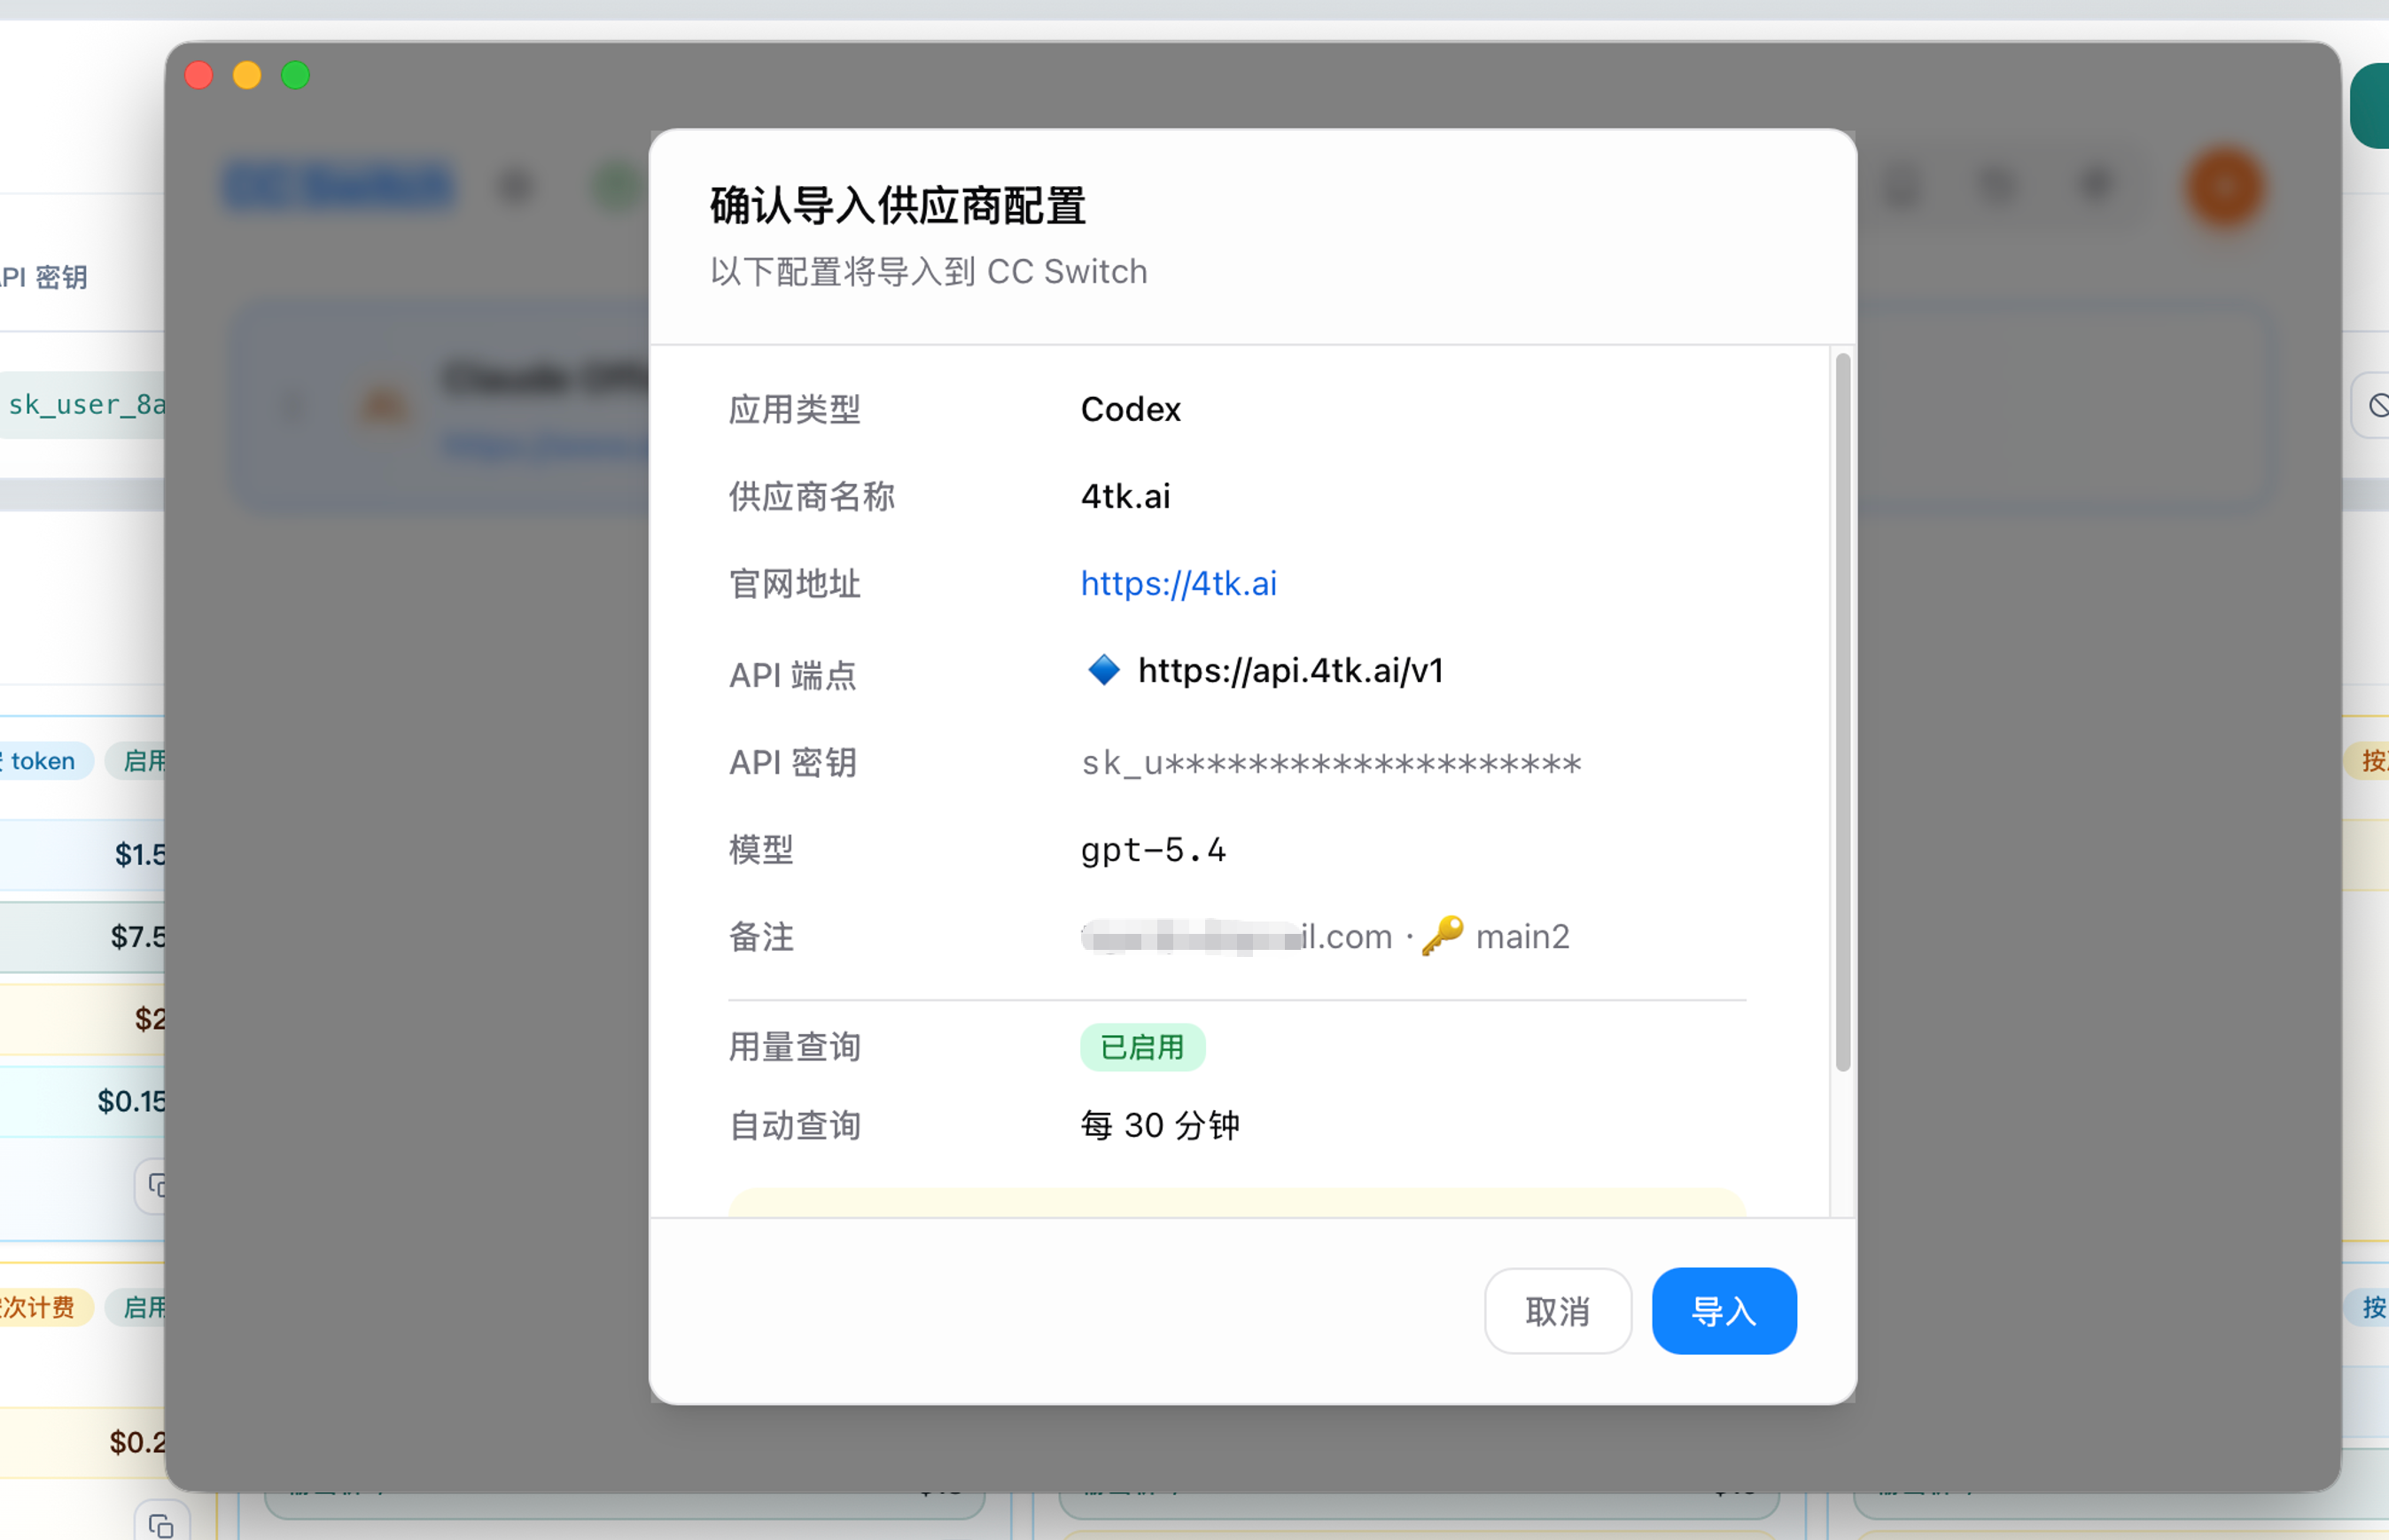
Task: Click the 备注 label
Action: click(x=761, y=937)
